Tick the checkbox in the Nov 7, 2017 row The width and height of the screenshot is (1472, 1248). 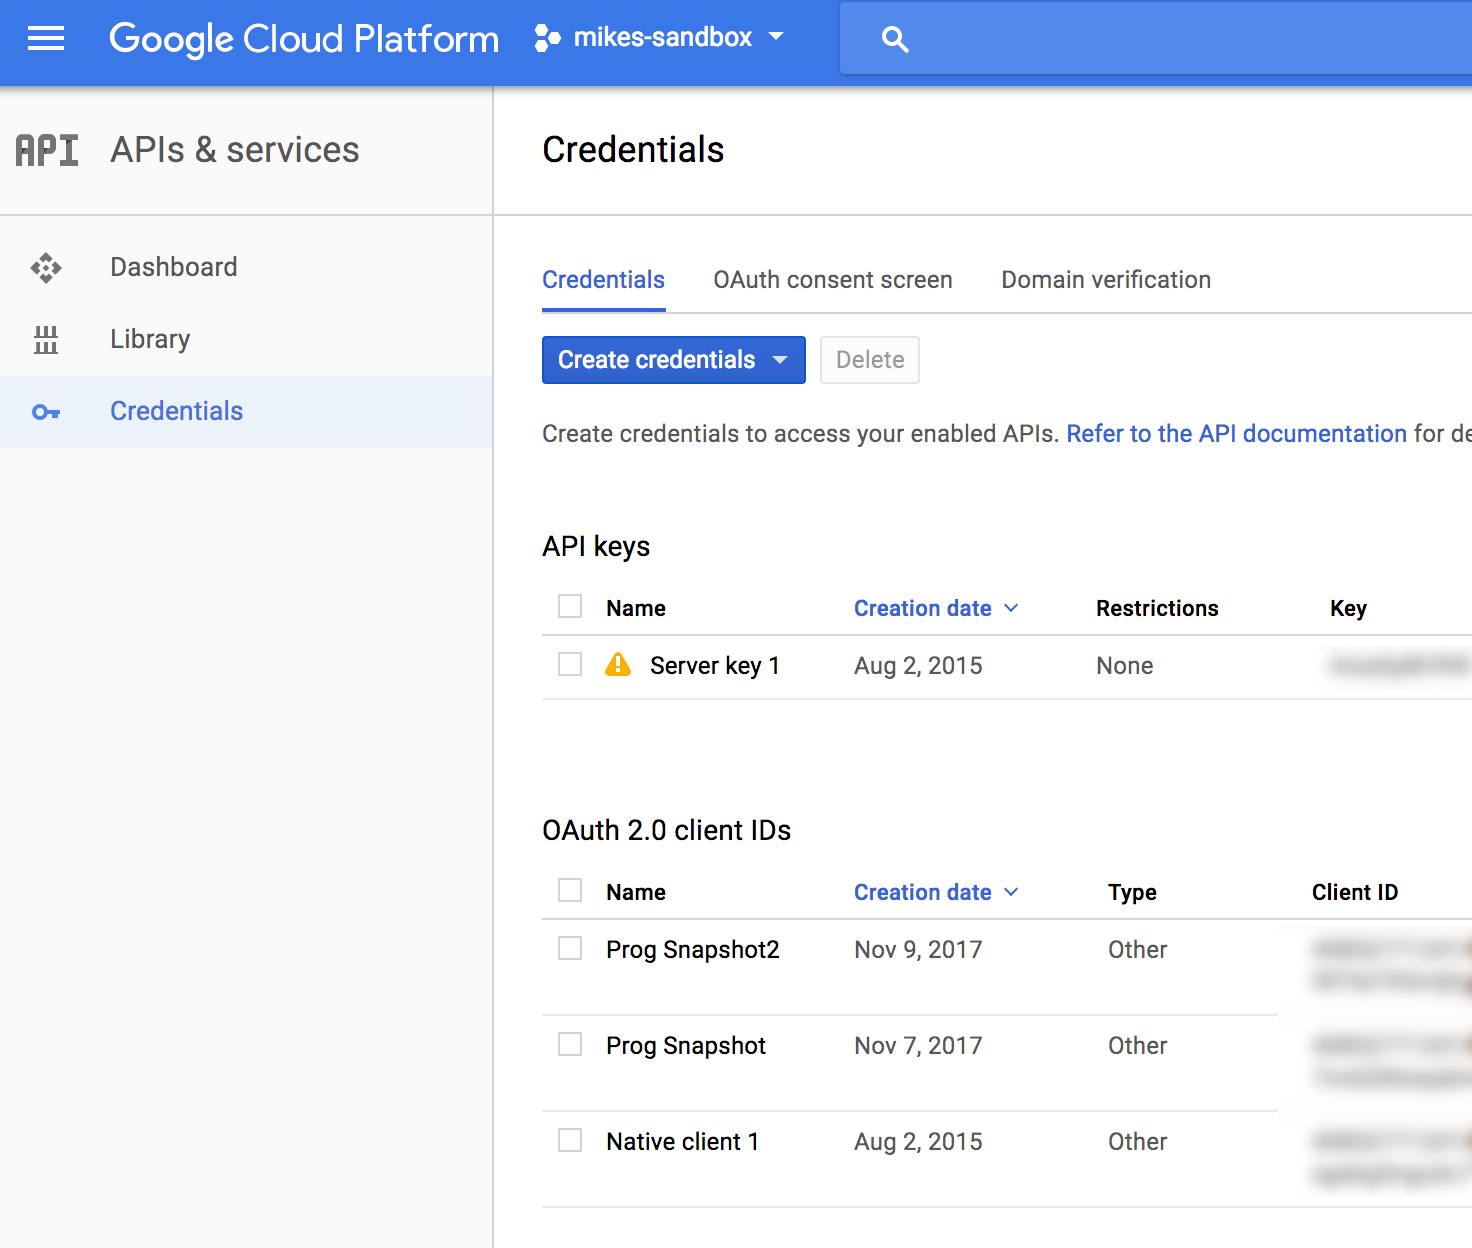(570, 1044)
